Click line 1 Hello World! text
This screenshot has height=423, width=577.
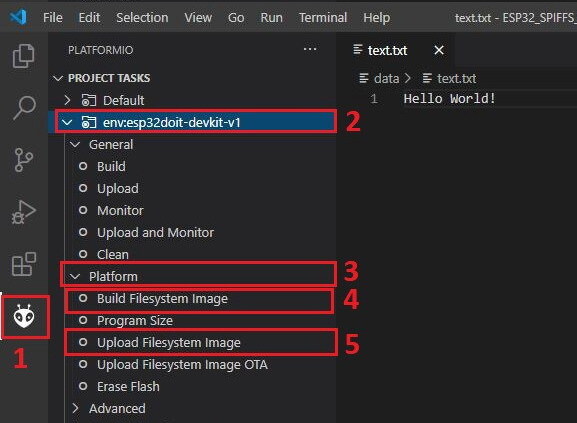(449, 99)
